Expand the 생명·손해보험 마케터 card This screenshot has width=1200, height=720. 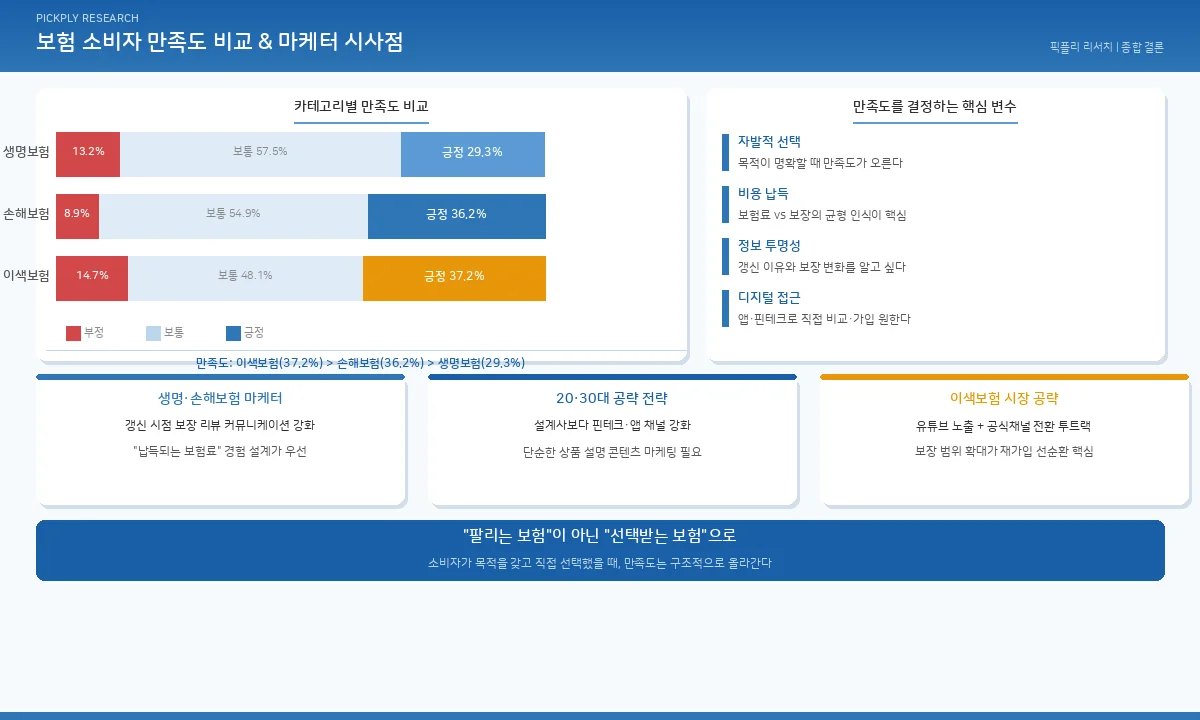point(221,398)
